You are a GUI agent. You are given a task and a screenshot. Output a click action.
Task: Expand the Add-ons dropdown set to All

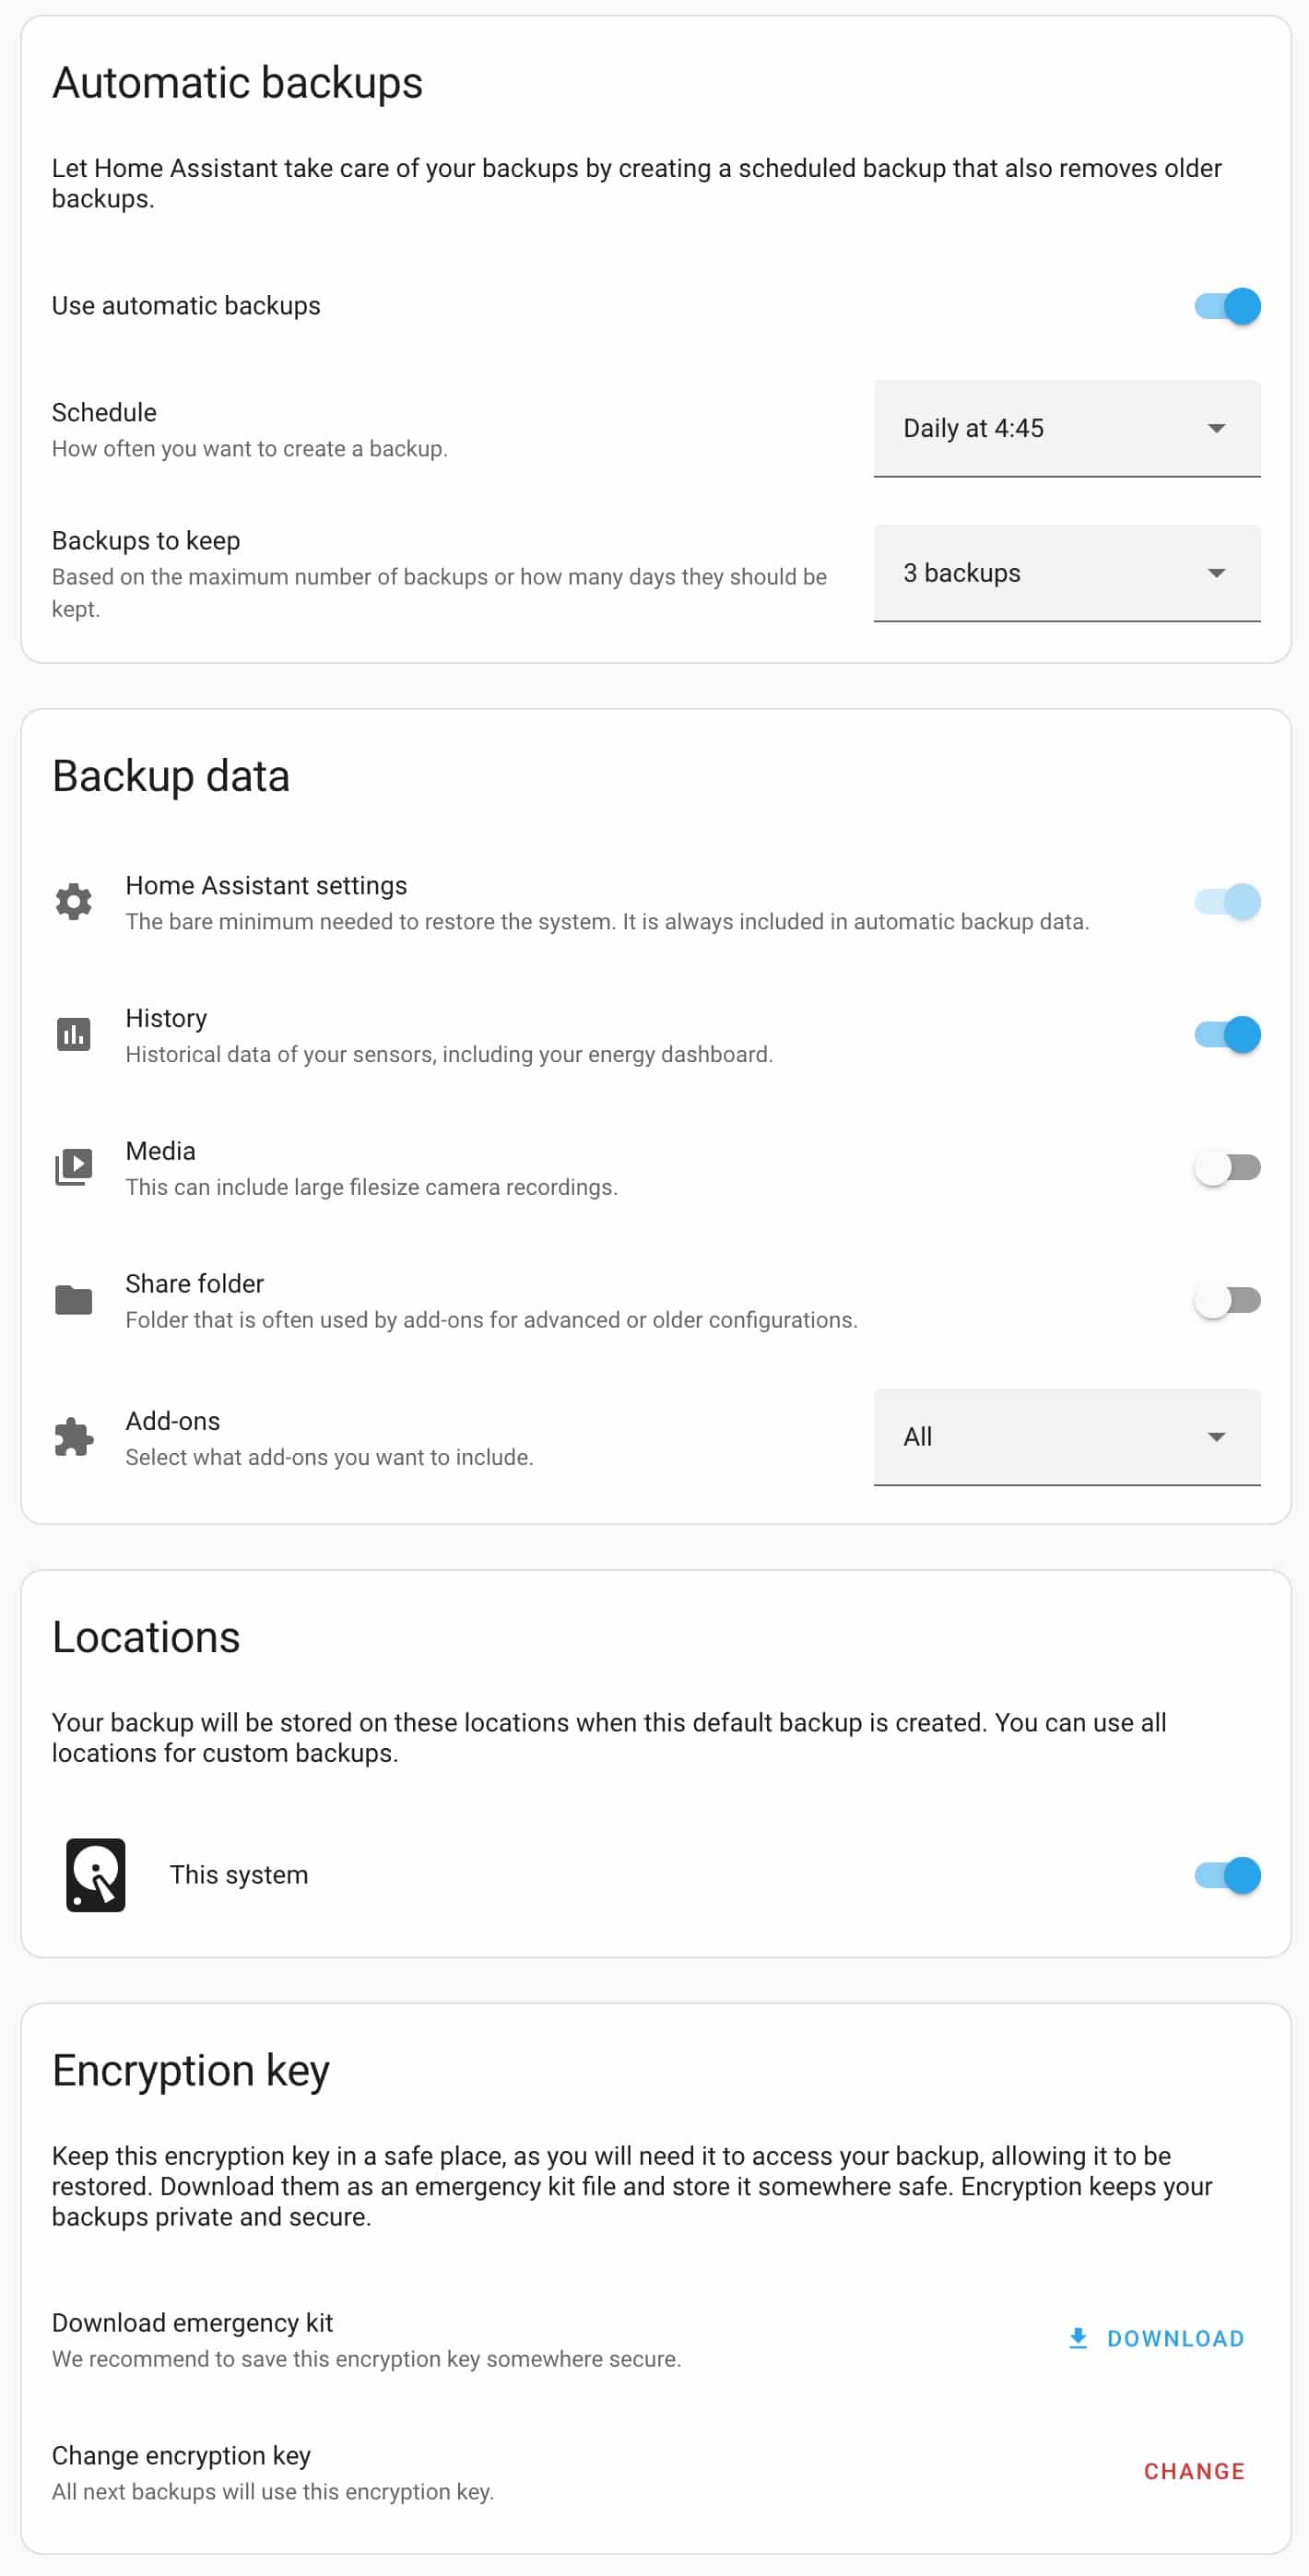pos(1067,1437)
